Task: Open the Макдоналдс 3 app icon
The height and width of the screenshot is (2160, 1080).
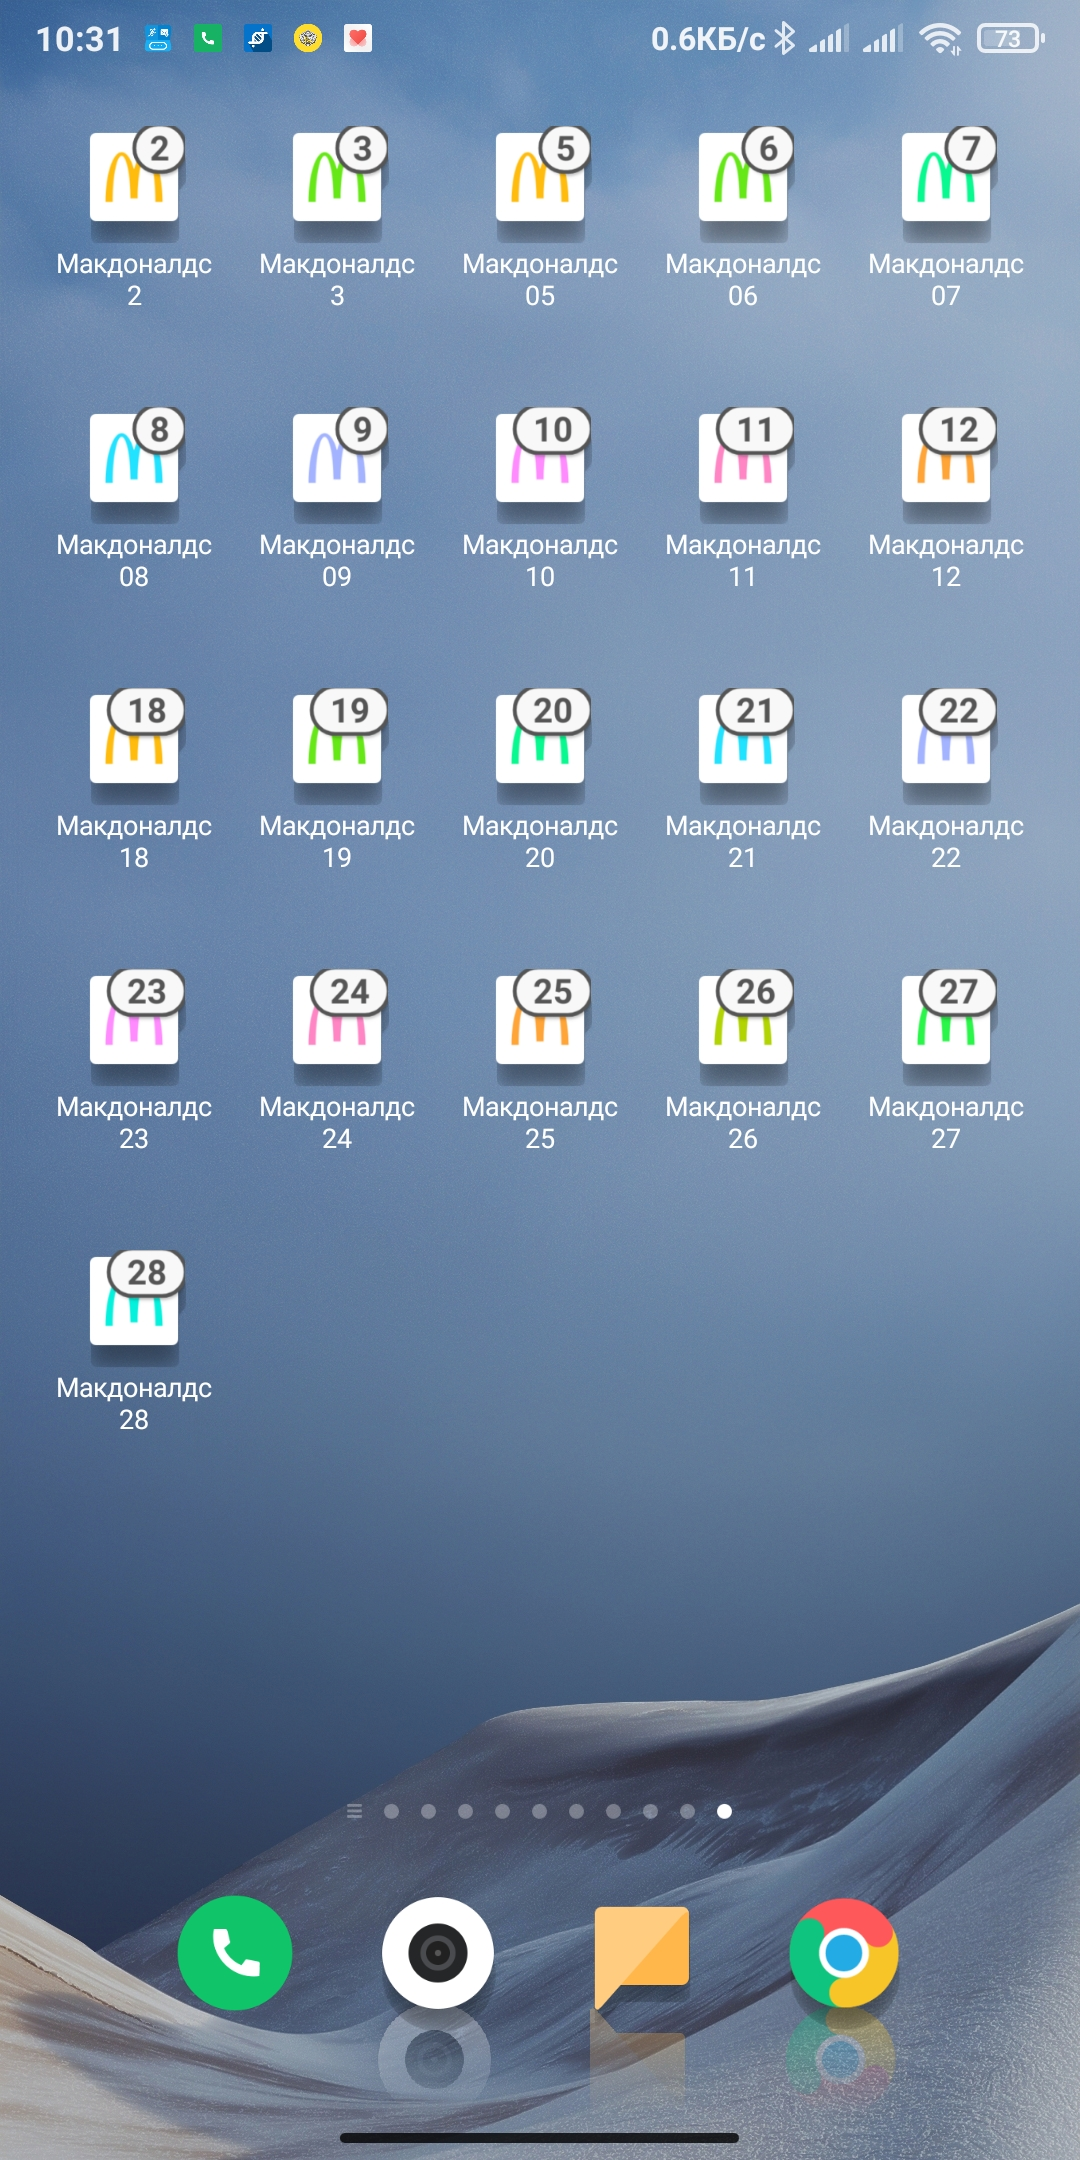Action: (x=337, y=178)
